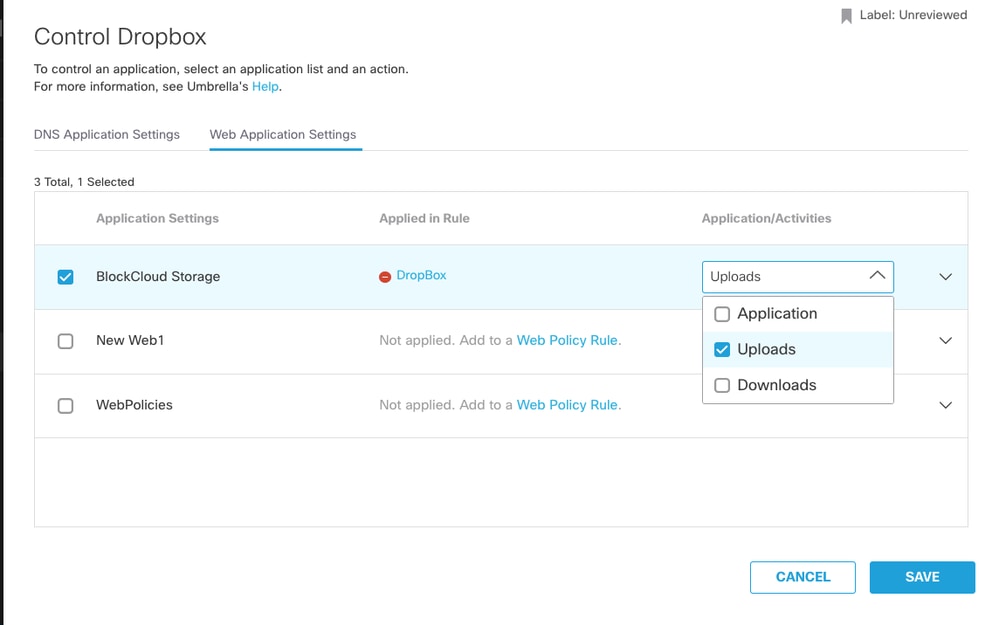Switch to DNS Application Settings tab
Image resolution: width=999 pixels, height=625 pixels.
coord(107,134)
